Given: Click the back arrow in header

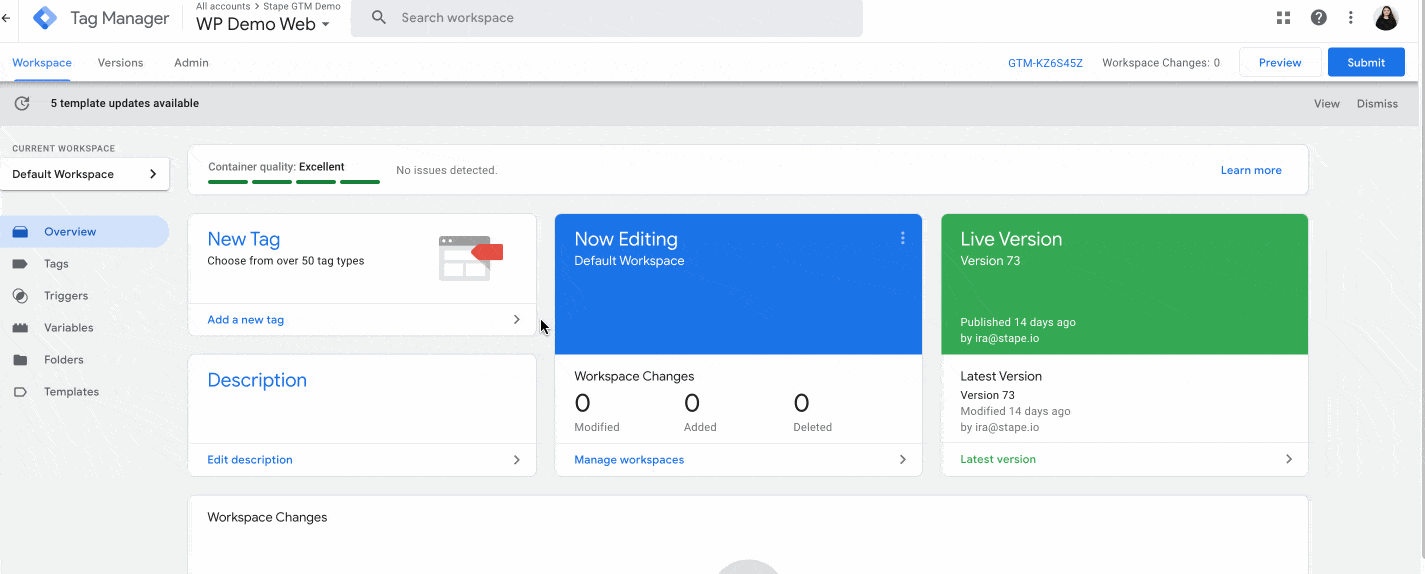Looking at the screenshot, I should click(x=7, y=18).
